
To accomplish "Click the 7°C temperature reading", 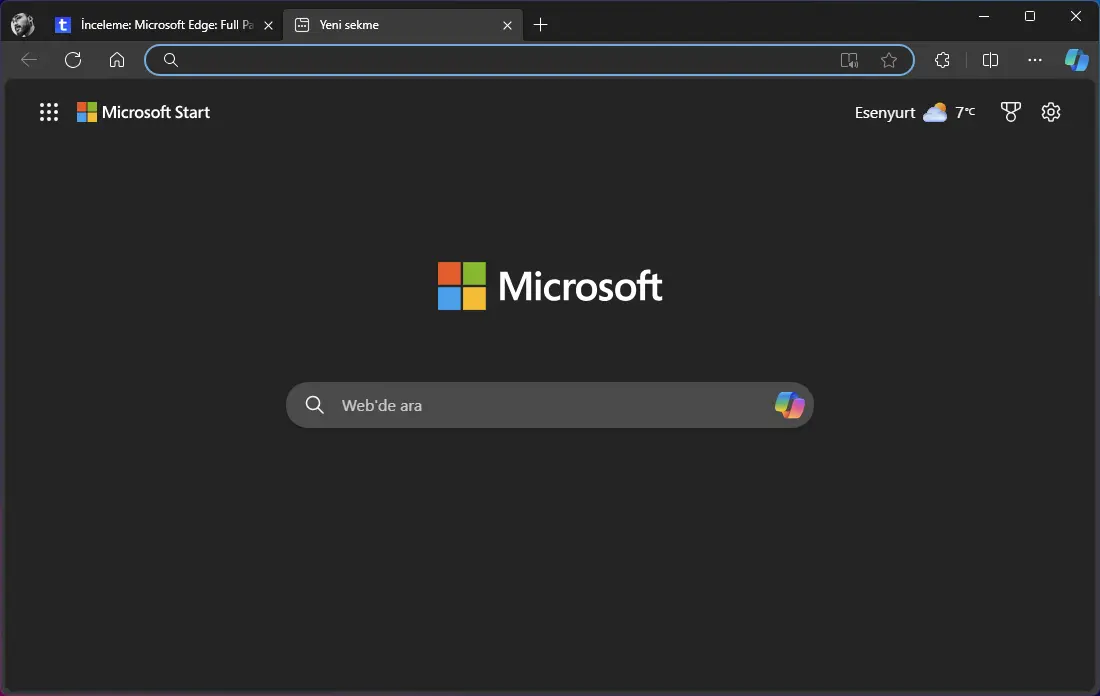I will click(x=965, y=112).
